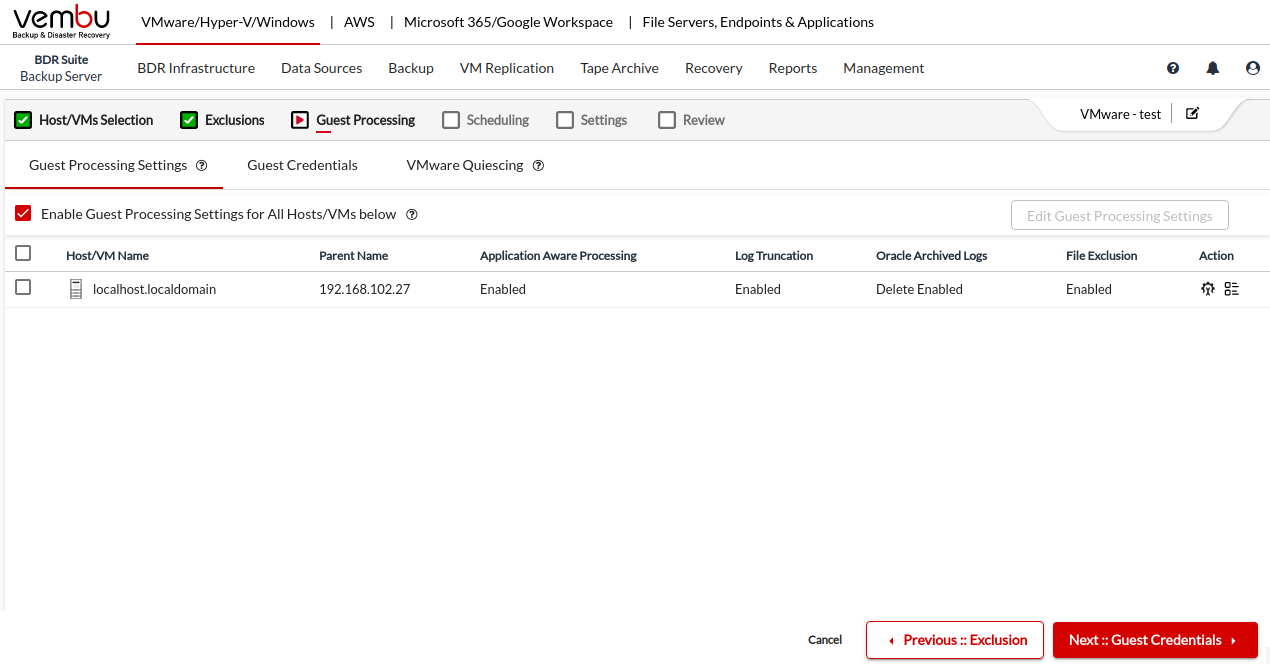Tick the select-all checkbox in table header
The width and height of the screenshot is (1270, 664).
pos(23,254)
